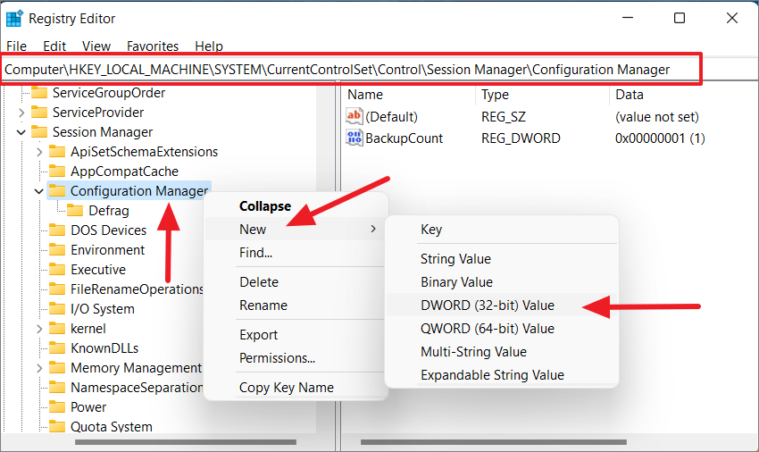Click the FileRenameOperations folder icon

(x=57, y=289)
